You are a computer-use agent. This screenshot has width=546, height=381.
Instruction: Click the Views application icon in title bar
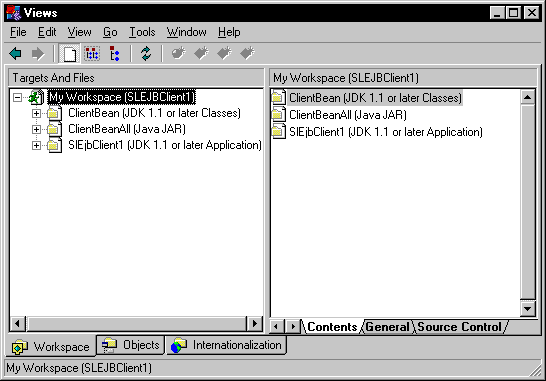[14, 13]
